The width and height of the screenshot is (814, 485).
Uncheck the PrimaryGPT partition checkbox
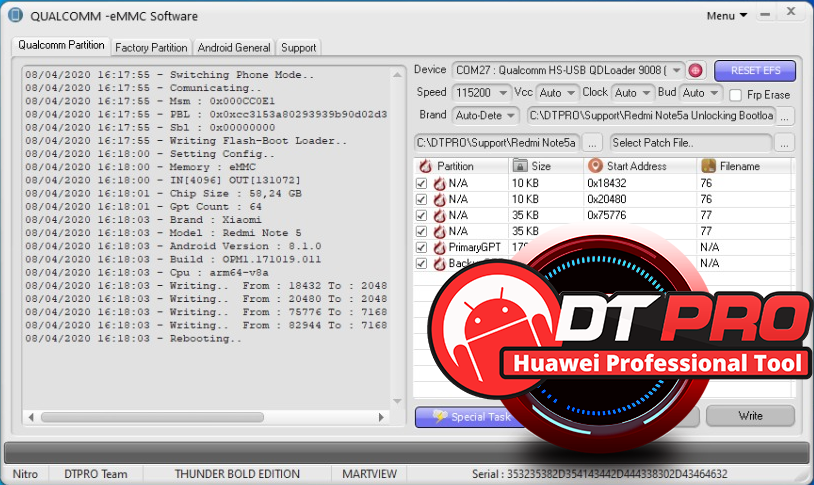(x=422, y=248)
